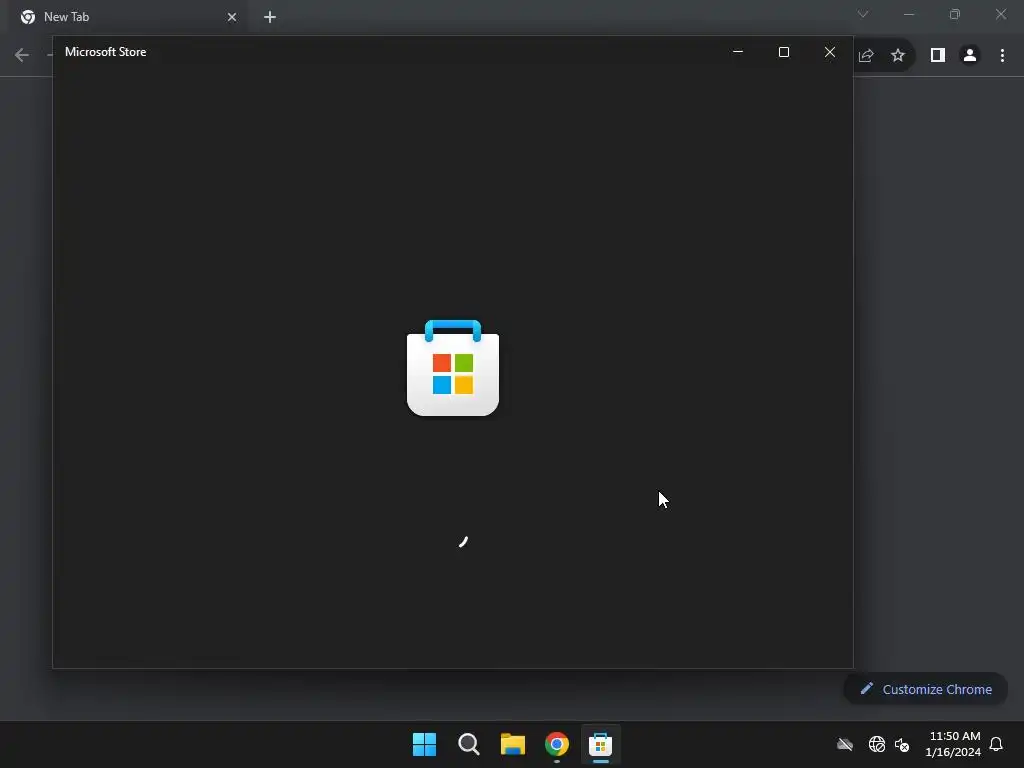
Task: Open the Chrome three-dot menu
Action: point(1002,56)
